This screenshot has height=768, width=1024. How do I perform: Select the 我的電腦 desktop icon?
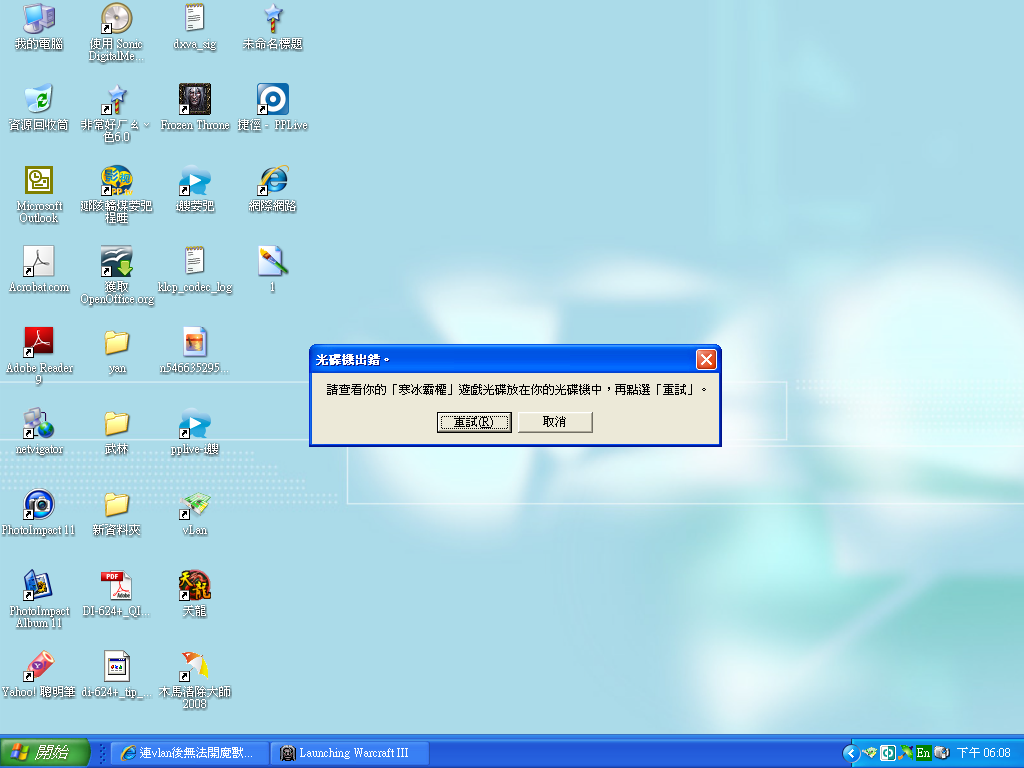coord(39,20)
